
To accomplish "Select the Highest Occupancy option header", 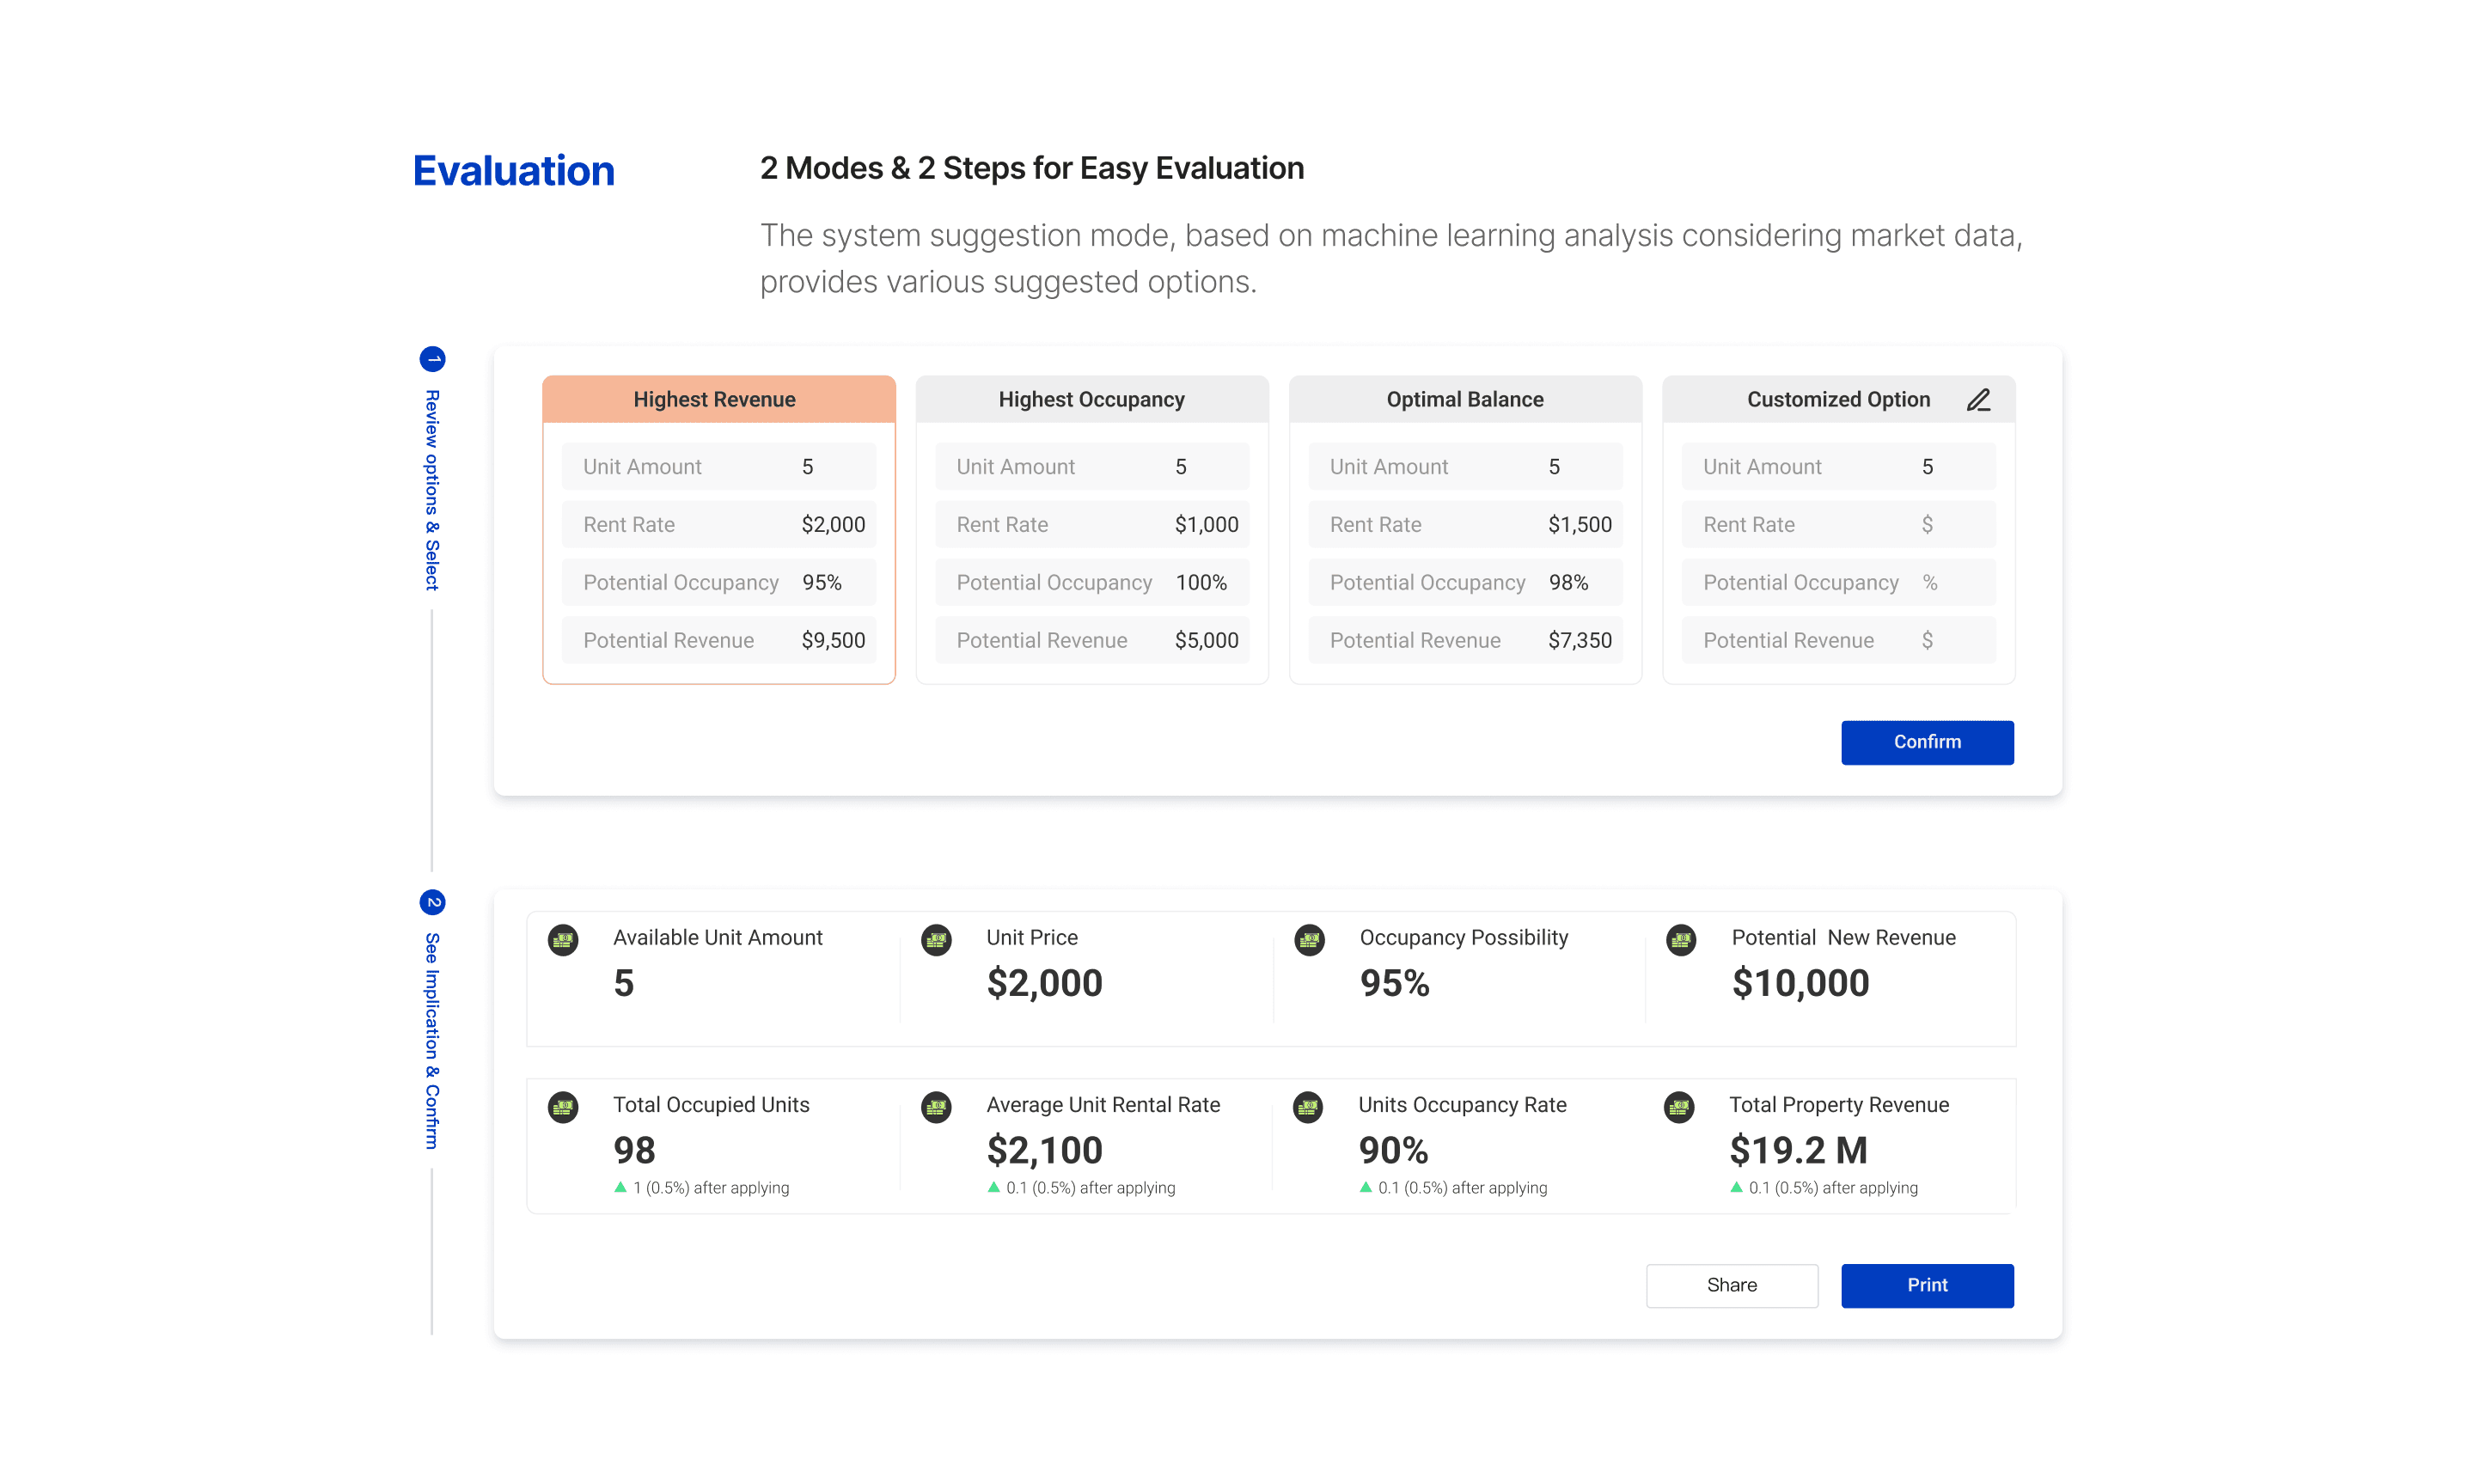I will (1091, 399).
